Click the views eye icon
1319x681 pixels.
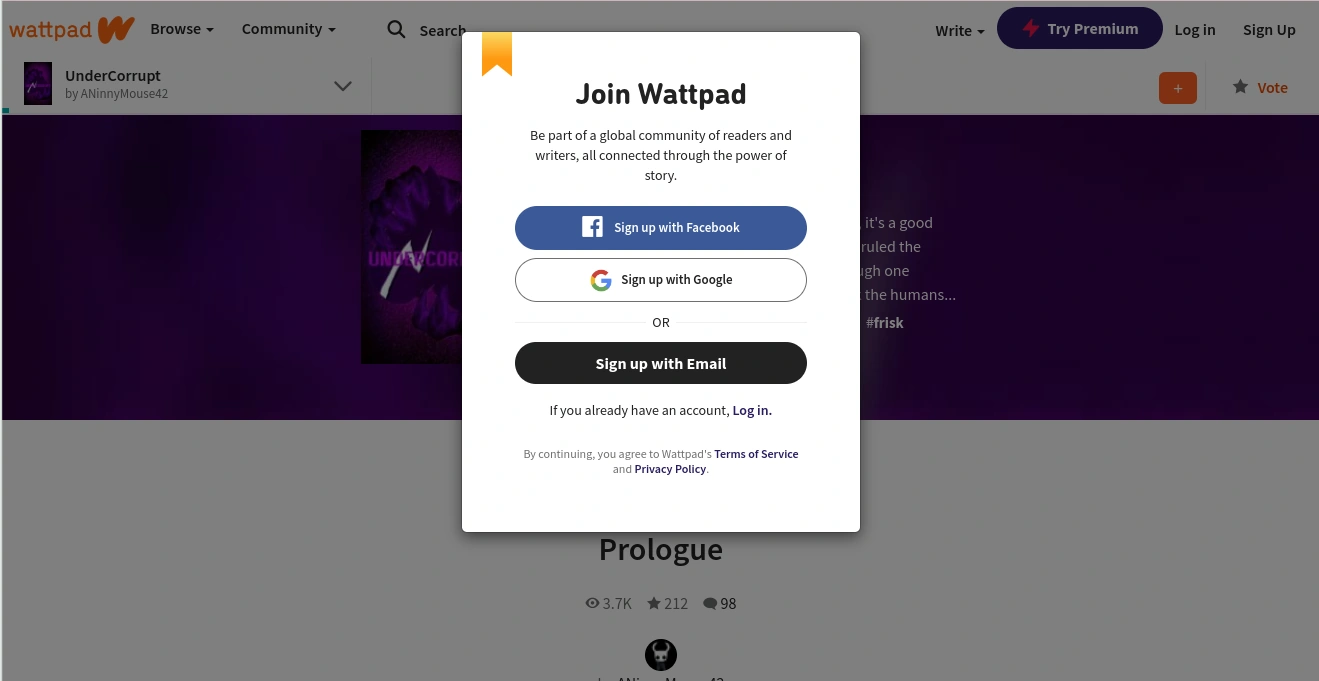pyautogui.click(x=592, y=603)
